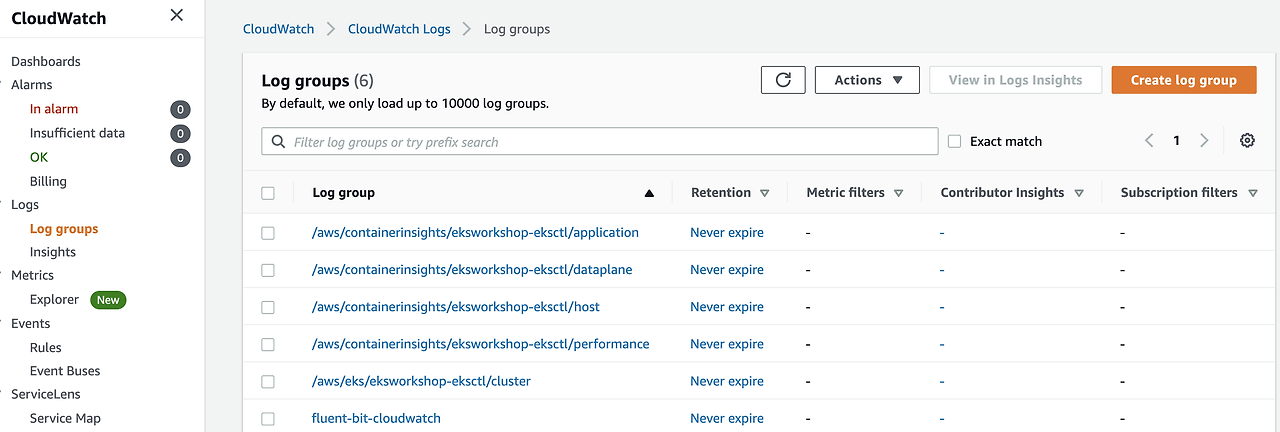Select Insights under Logs in sidebar
Viewport: 1280px width, 432px height.
(53, 252)
